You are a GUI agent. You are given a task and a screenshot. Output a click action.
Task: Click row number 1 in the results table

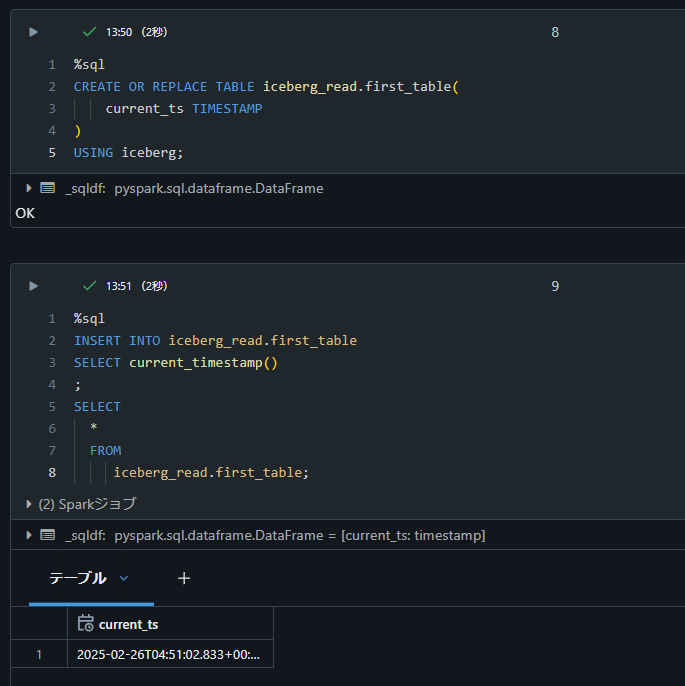click(x=39, y=654)
